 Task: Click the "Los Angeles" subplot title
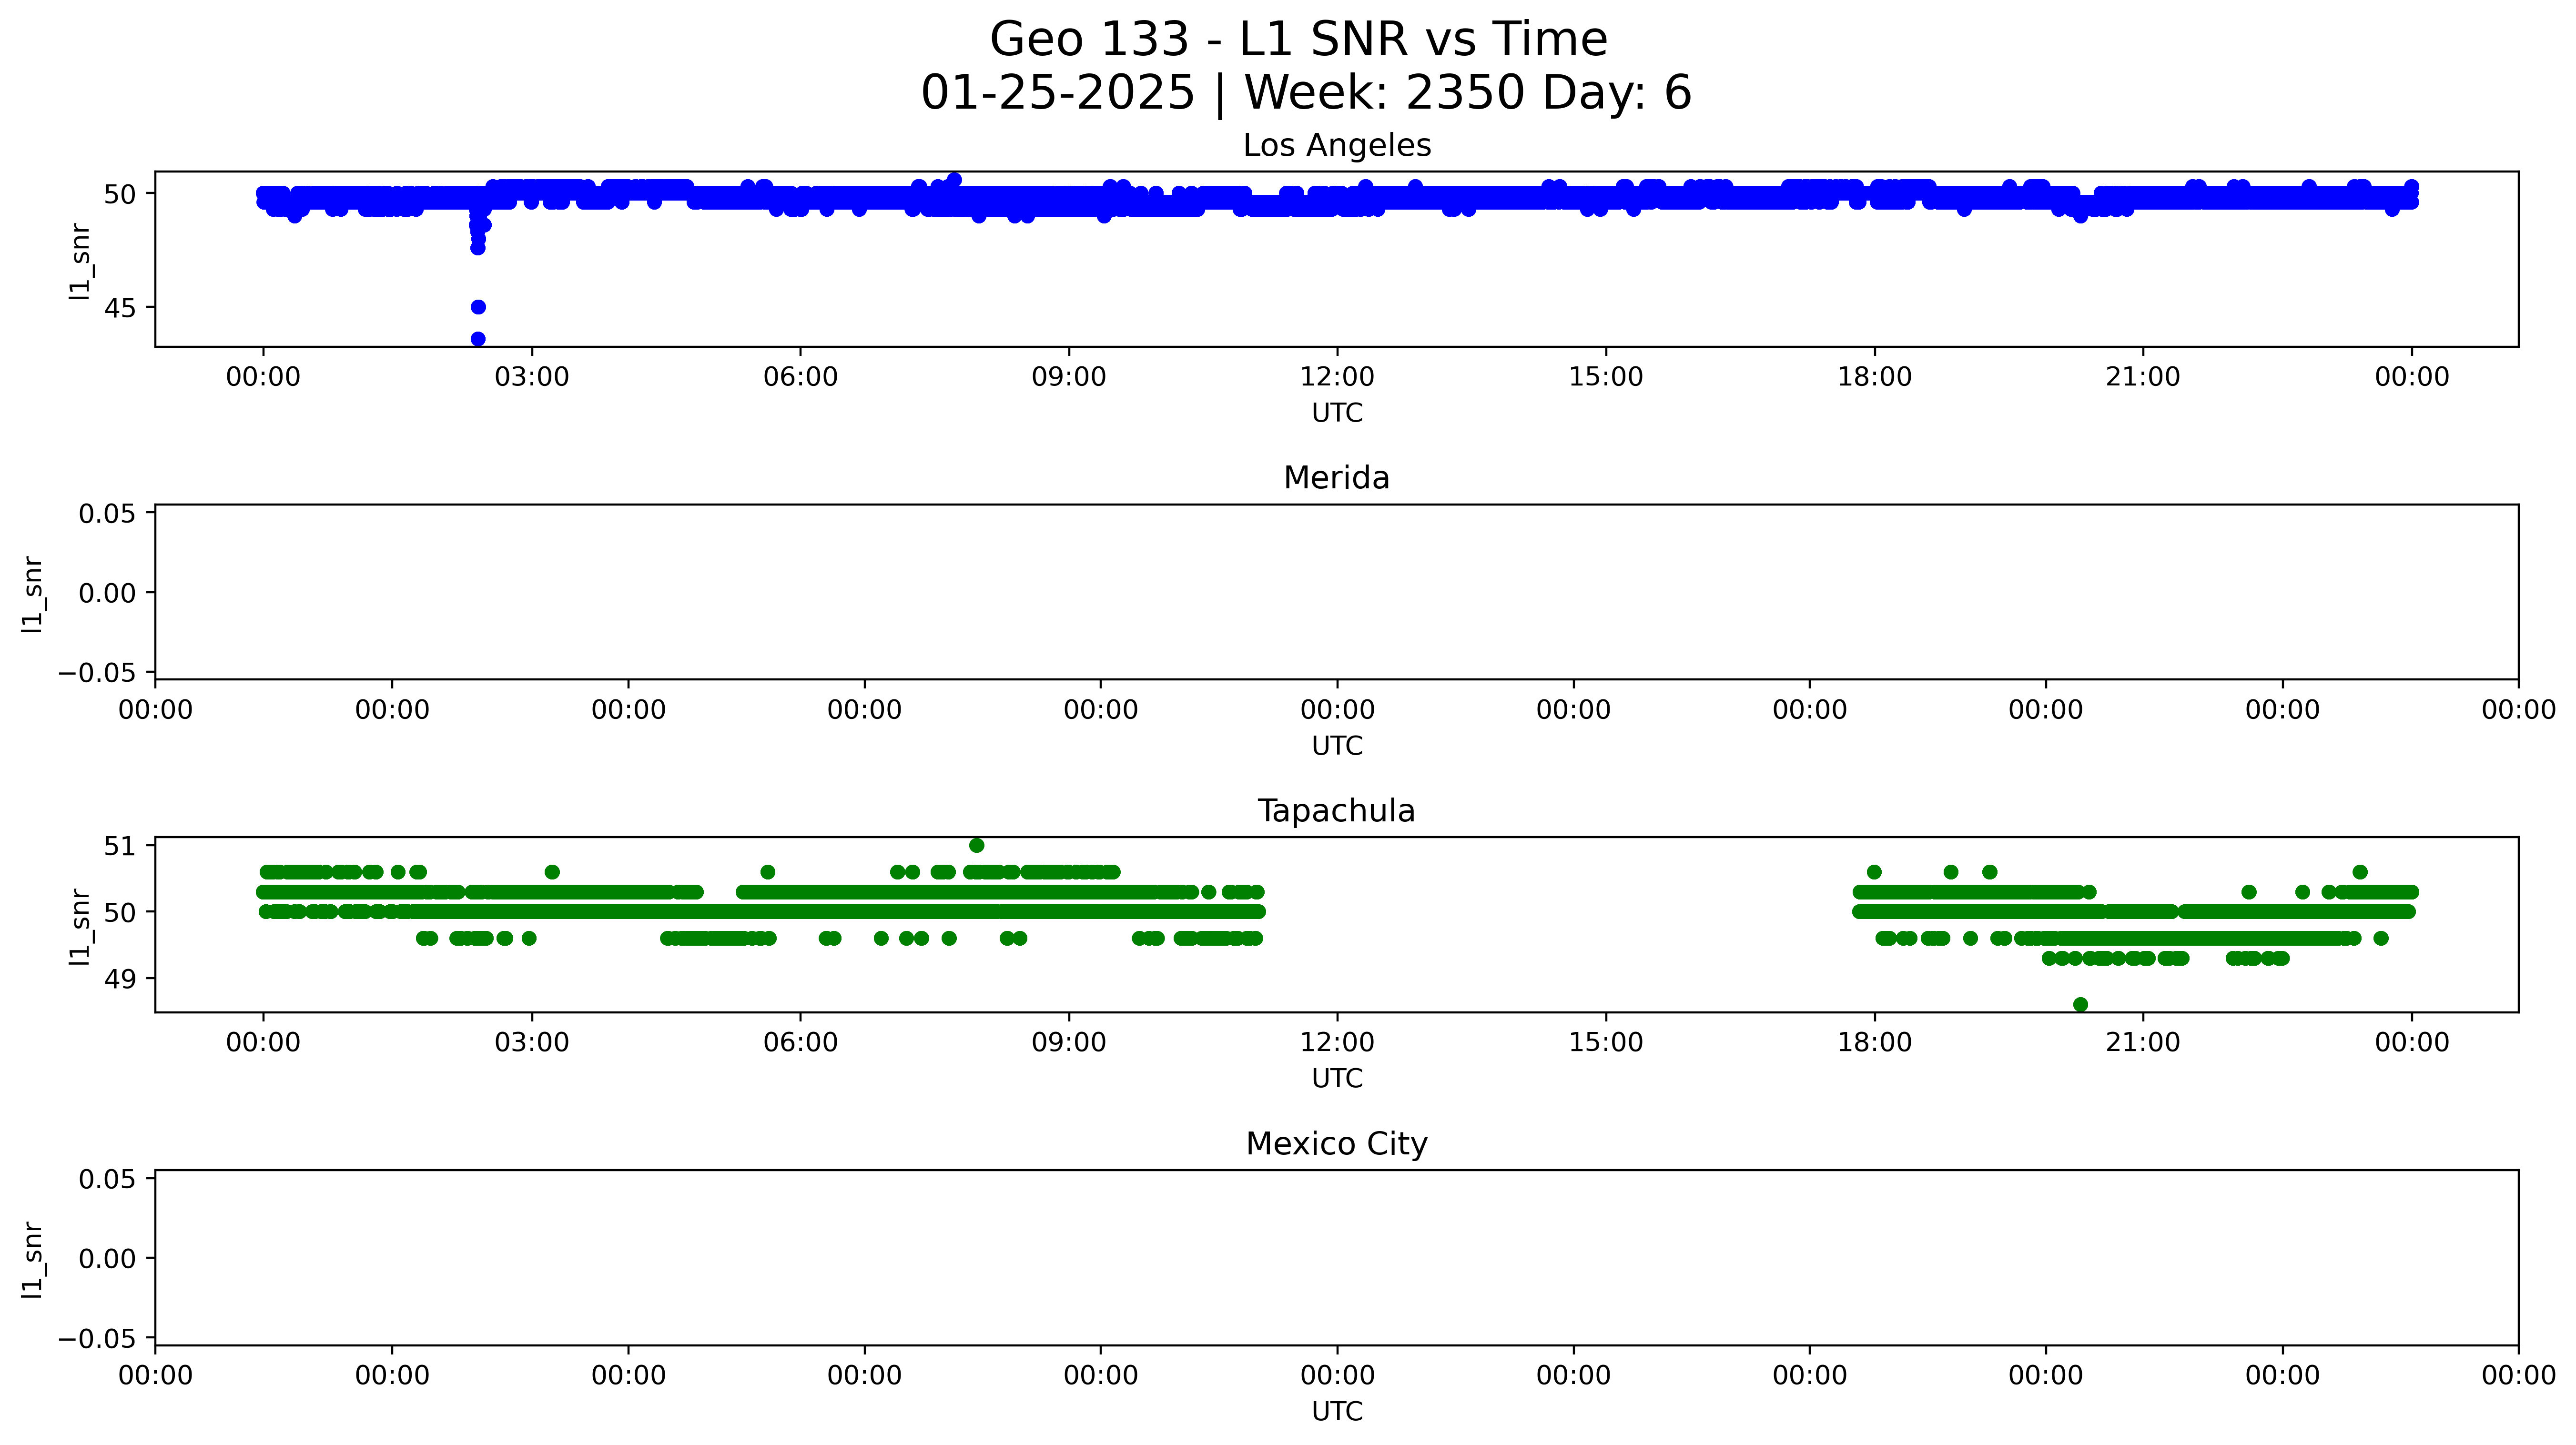coord(1336,146)
